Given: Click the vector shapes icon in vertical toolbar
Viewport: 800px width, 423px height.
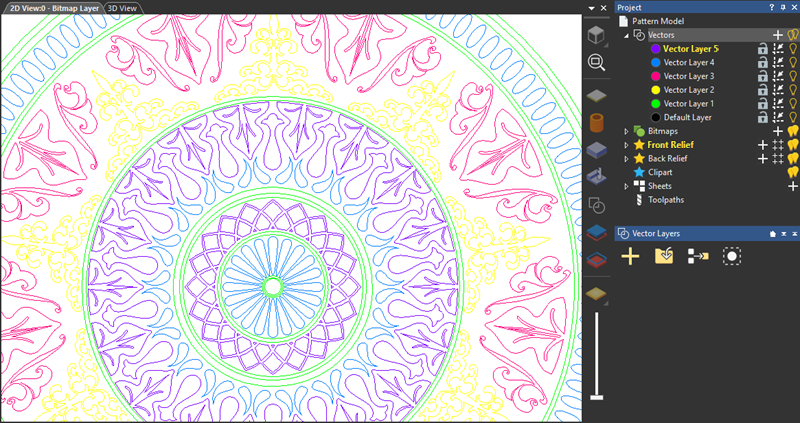Looking at the screenshot, I should point(596,205).
